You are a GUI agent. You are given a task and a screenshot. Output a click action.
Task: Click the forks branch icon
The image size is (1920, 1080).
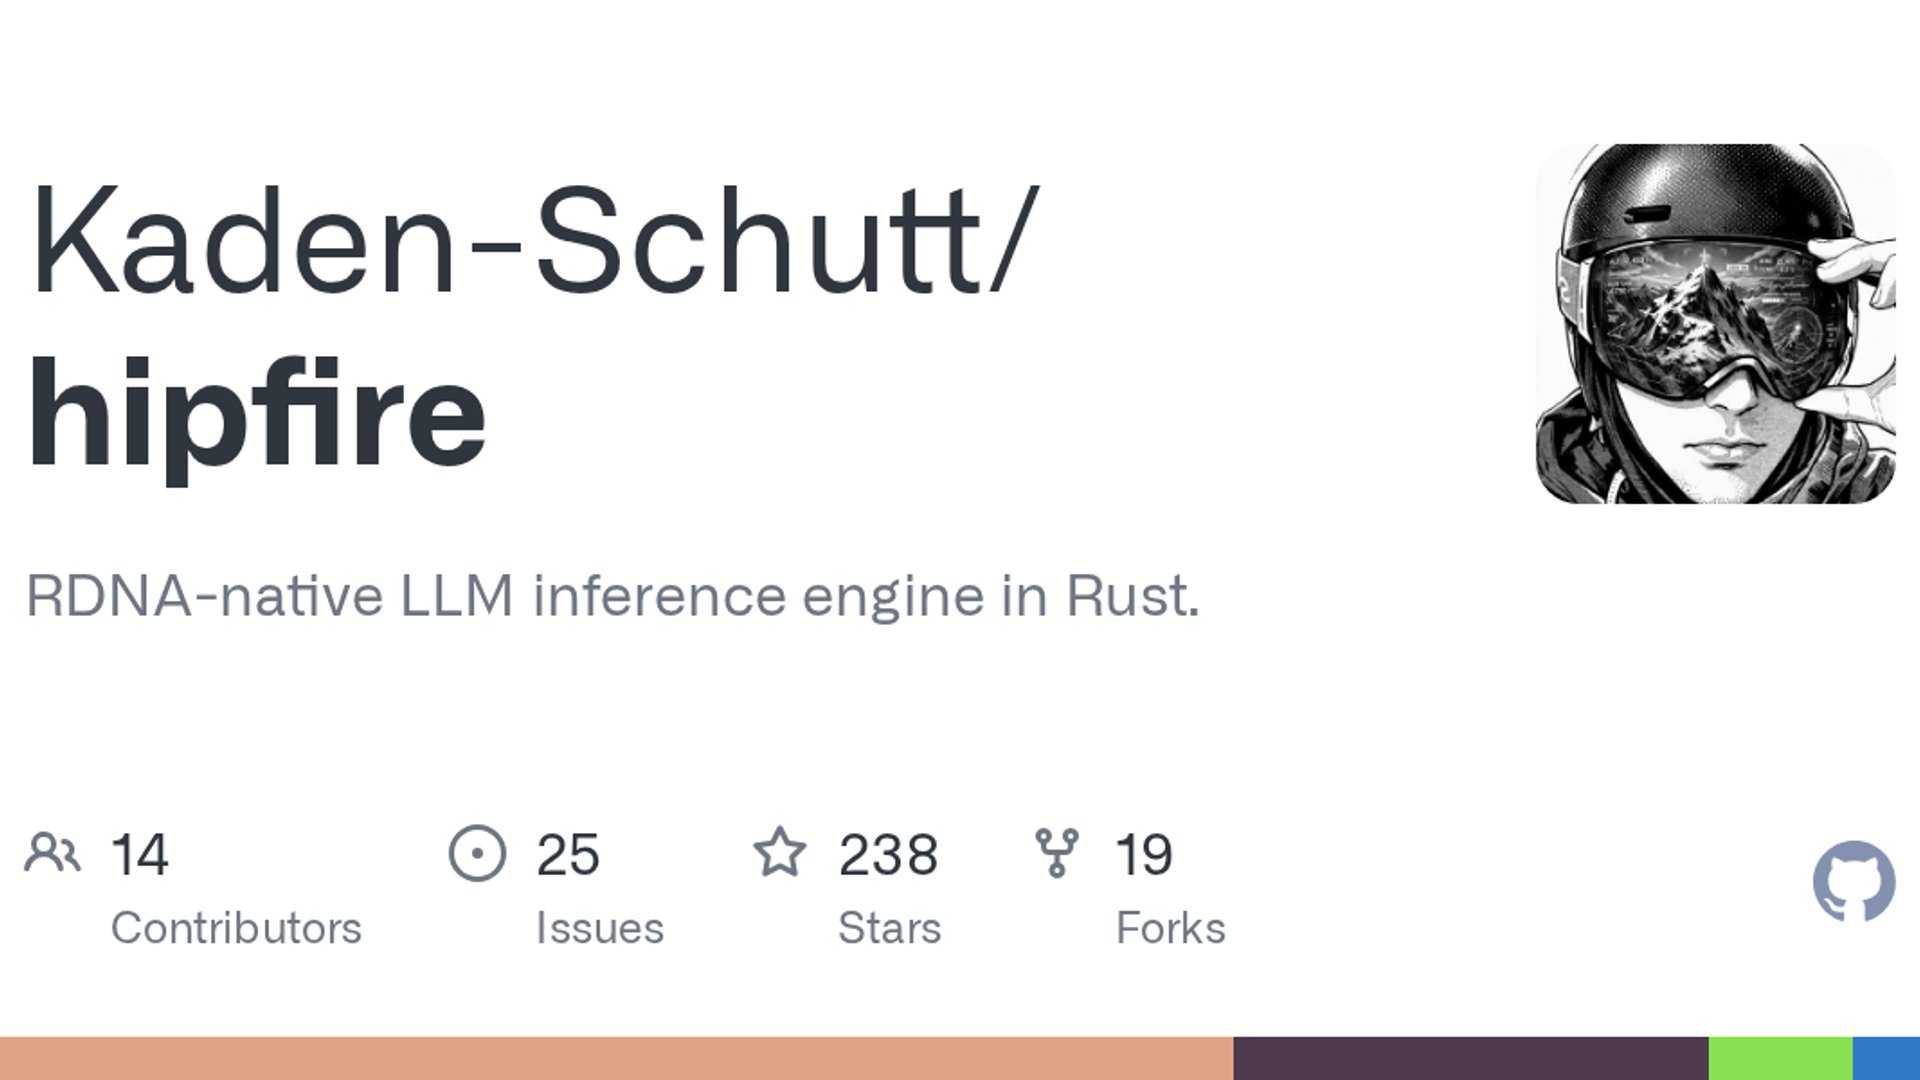1057,853
